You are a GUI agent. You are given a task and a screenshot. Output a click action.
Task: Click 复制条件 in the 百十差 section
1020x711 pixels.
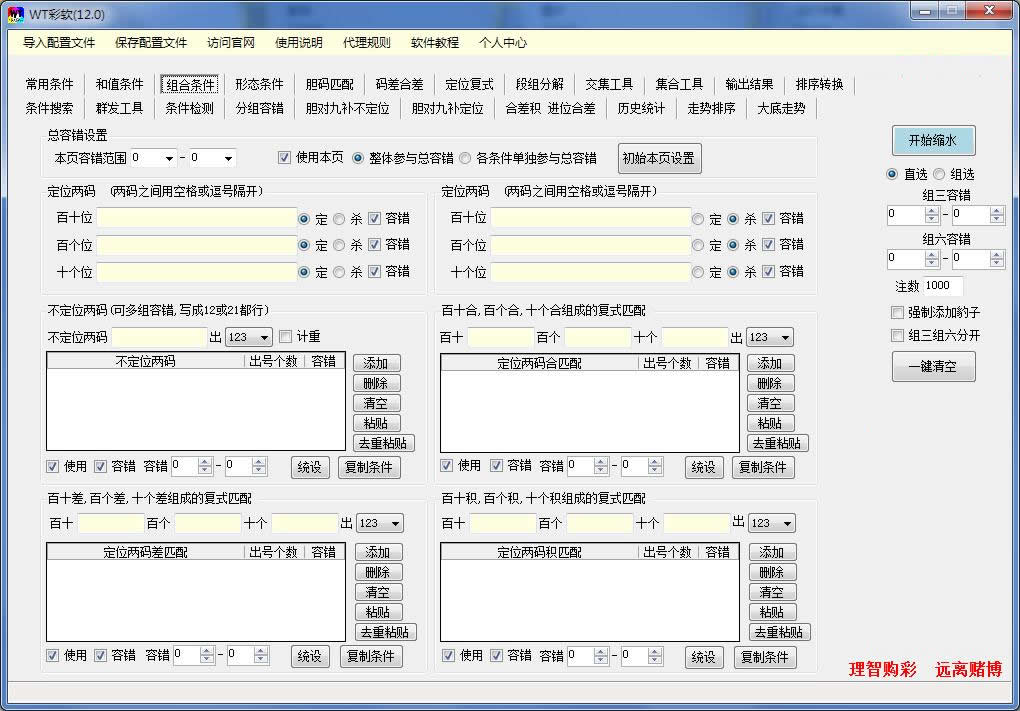point(370,656)
